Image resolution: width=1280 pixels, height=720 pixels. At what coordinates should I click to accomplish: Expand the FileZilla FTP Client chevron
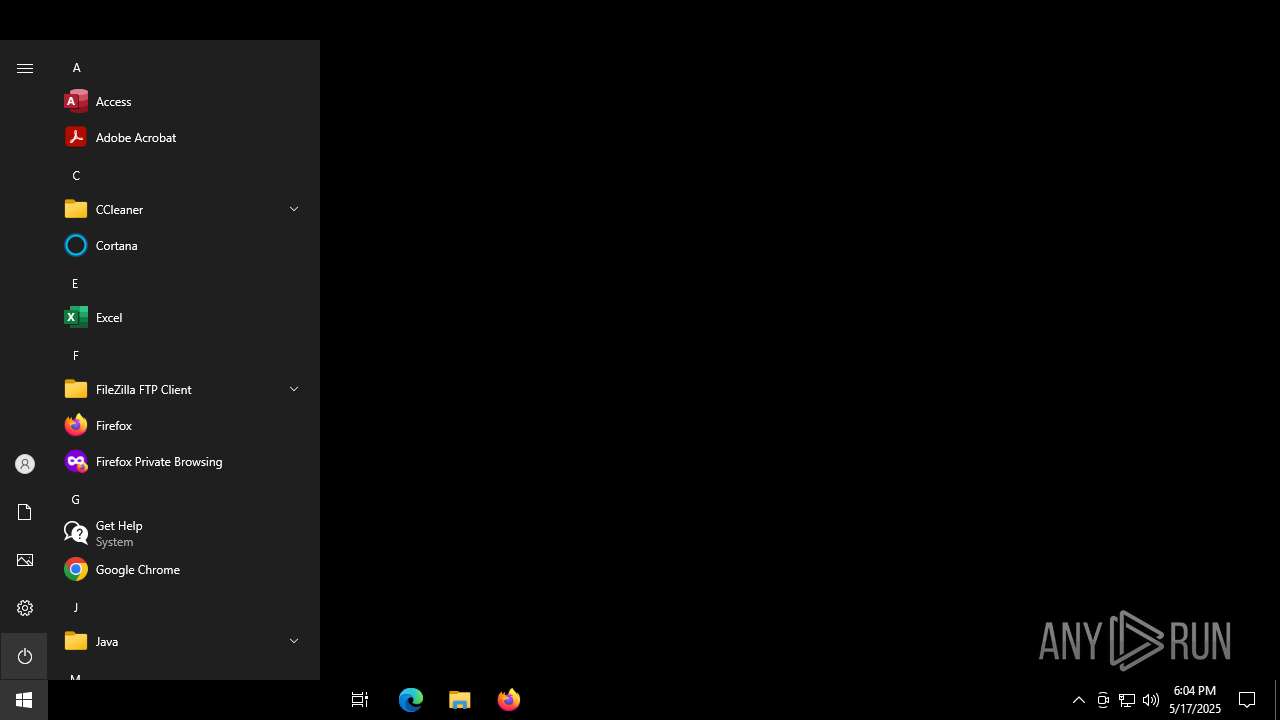tap(294, 389)
